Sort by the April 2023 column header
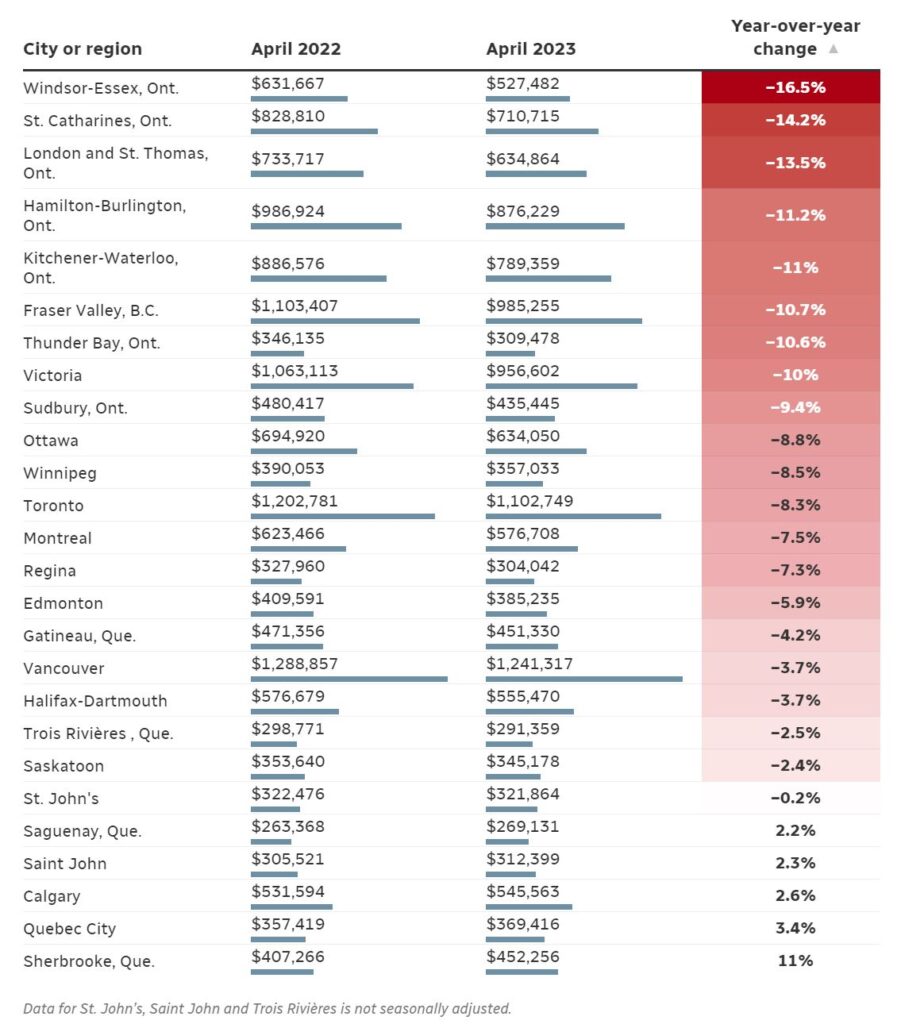 pyautogui.click(x=531, y=49)
